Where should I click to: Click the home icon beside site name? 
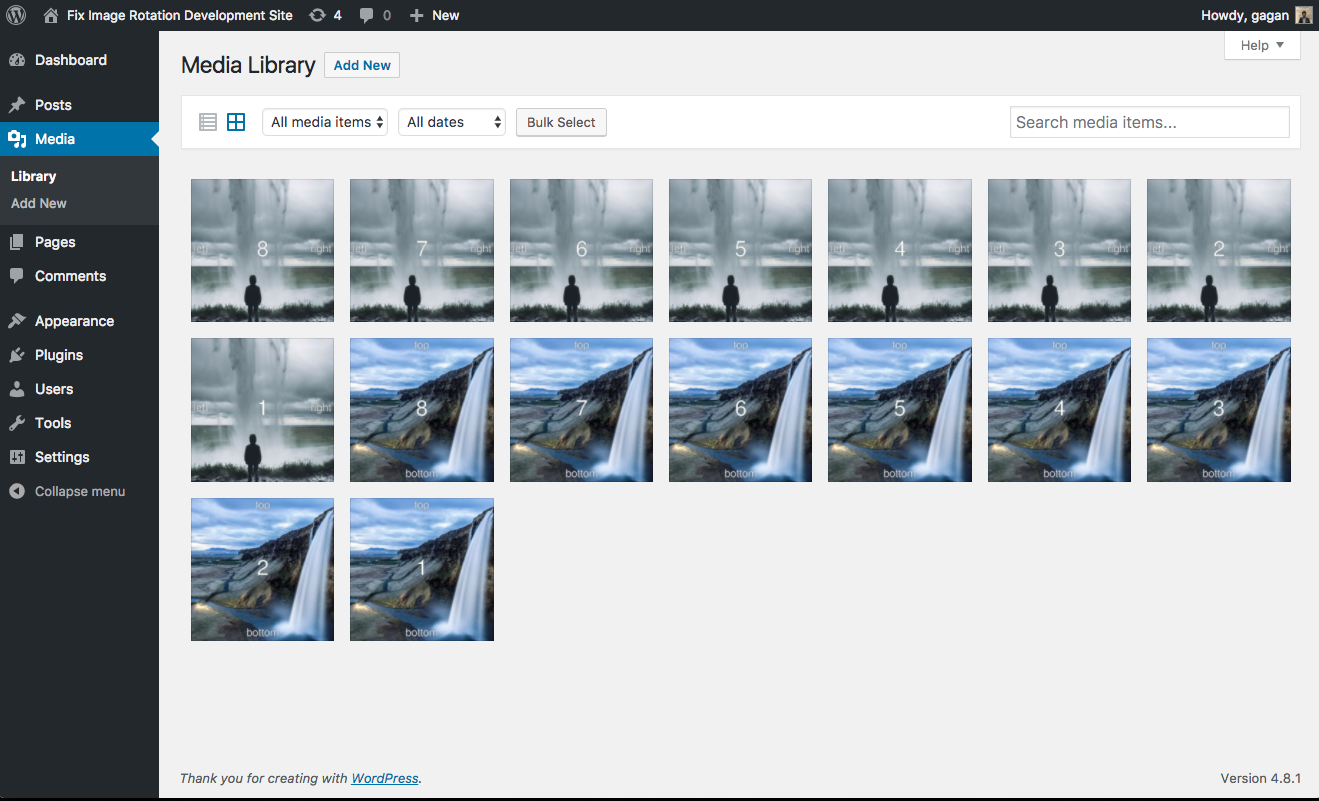pos(51,15)
